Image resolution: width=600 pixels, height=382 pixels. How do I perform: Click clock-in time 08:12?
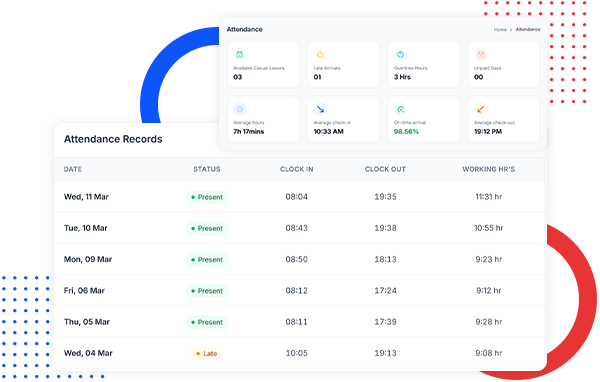point(297,291)
